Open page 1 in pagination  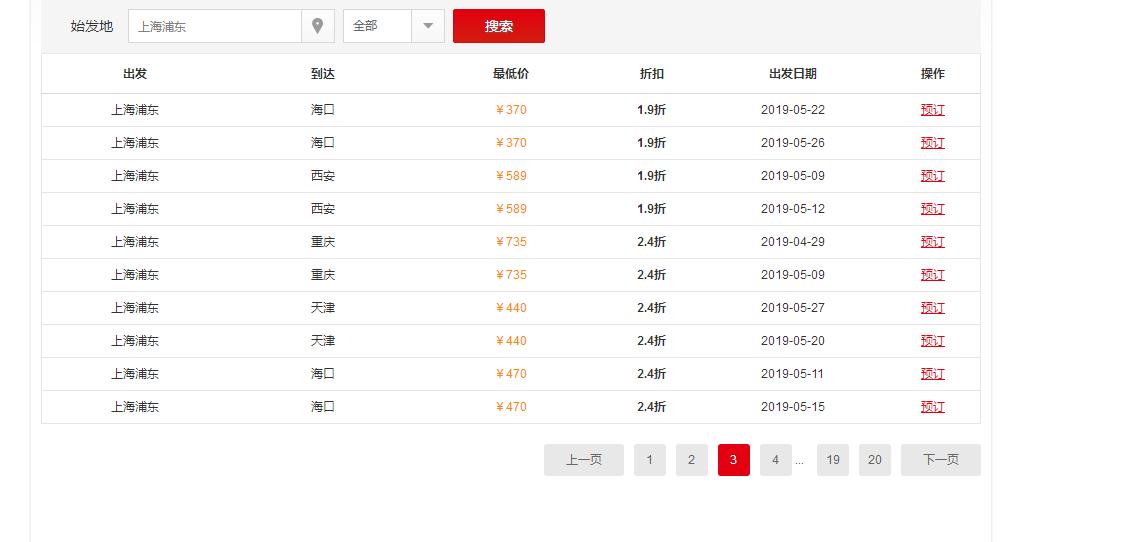[650, 460]
